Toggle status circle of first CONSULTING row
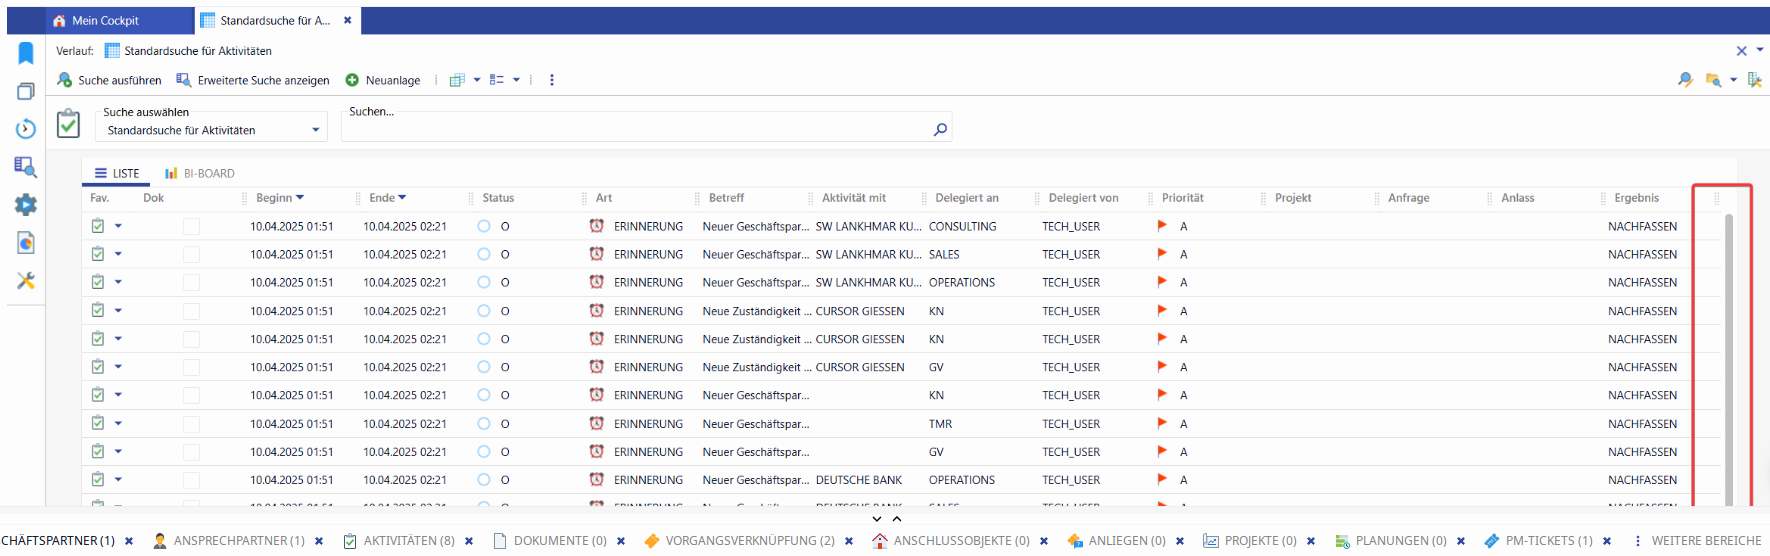 point(484,227)
